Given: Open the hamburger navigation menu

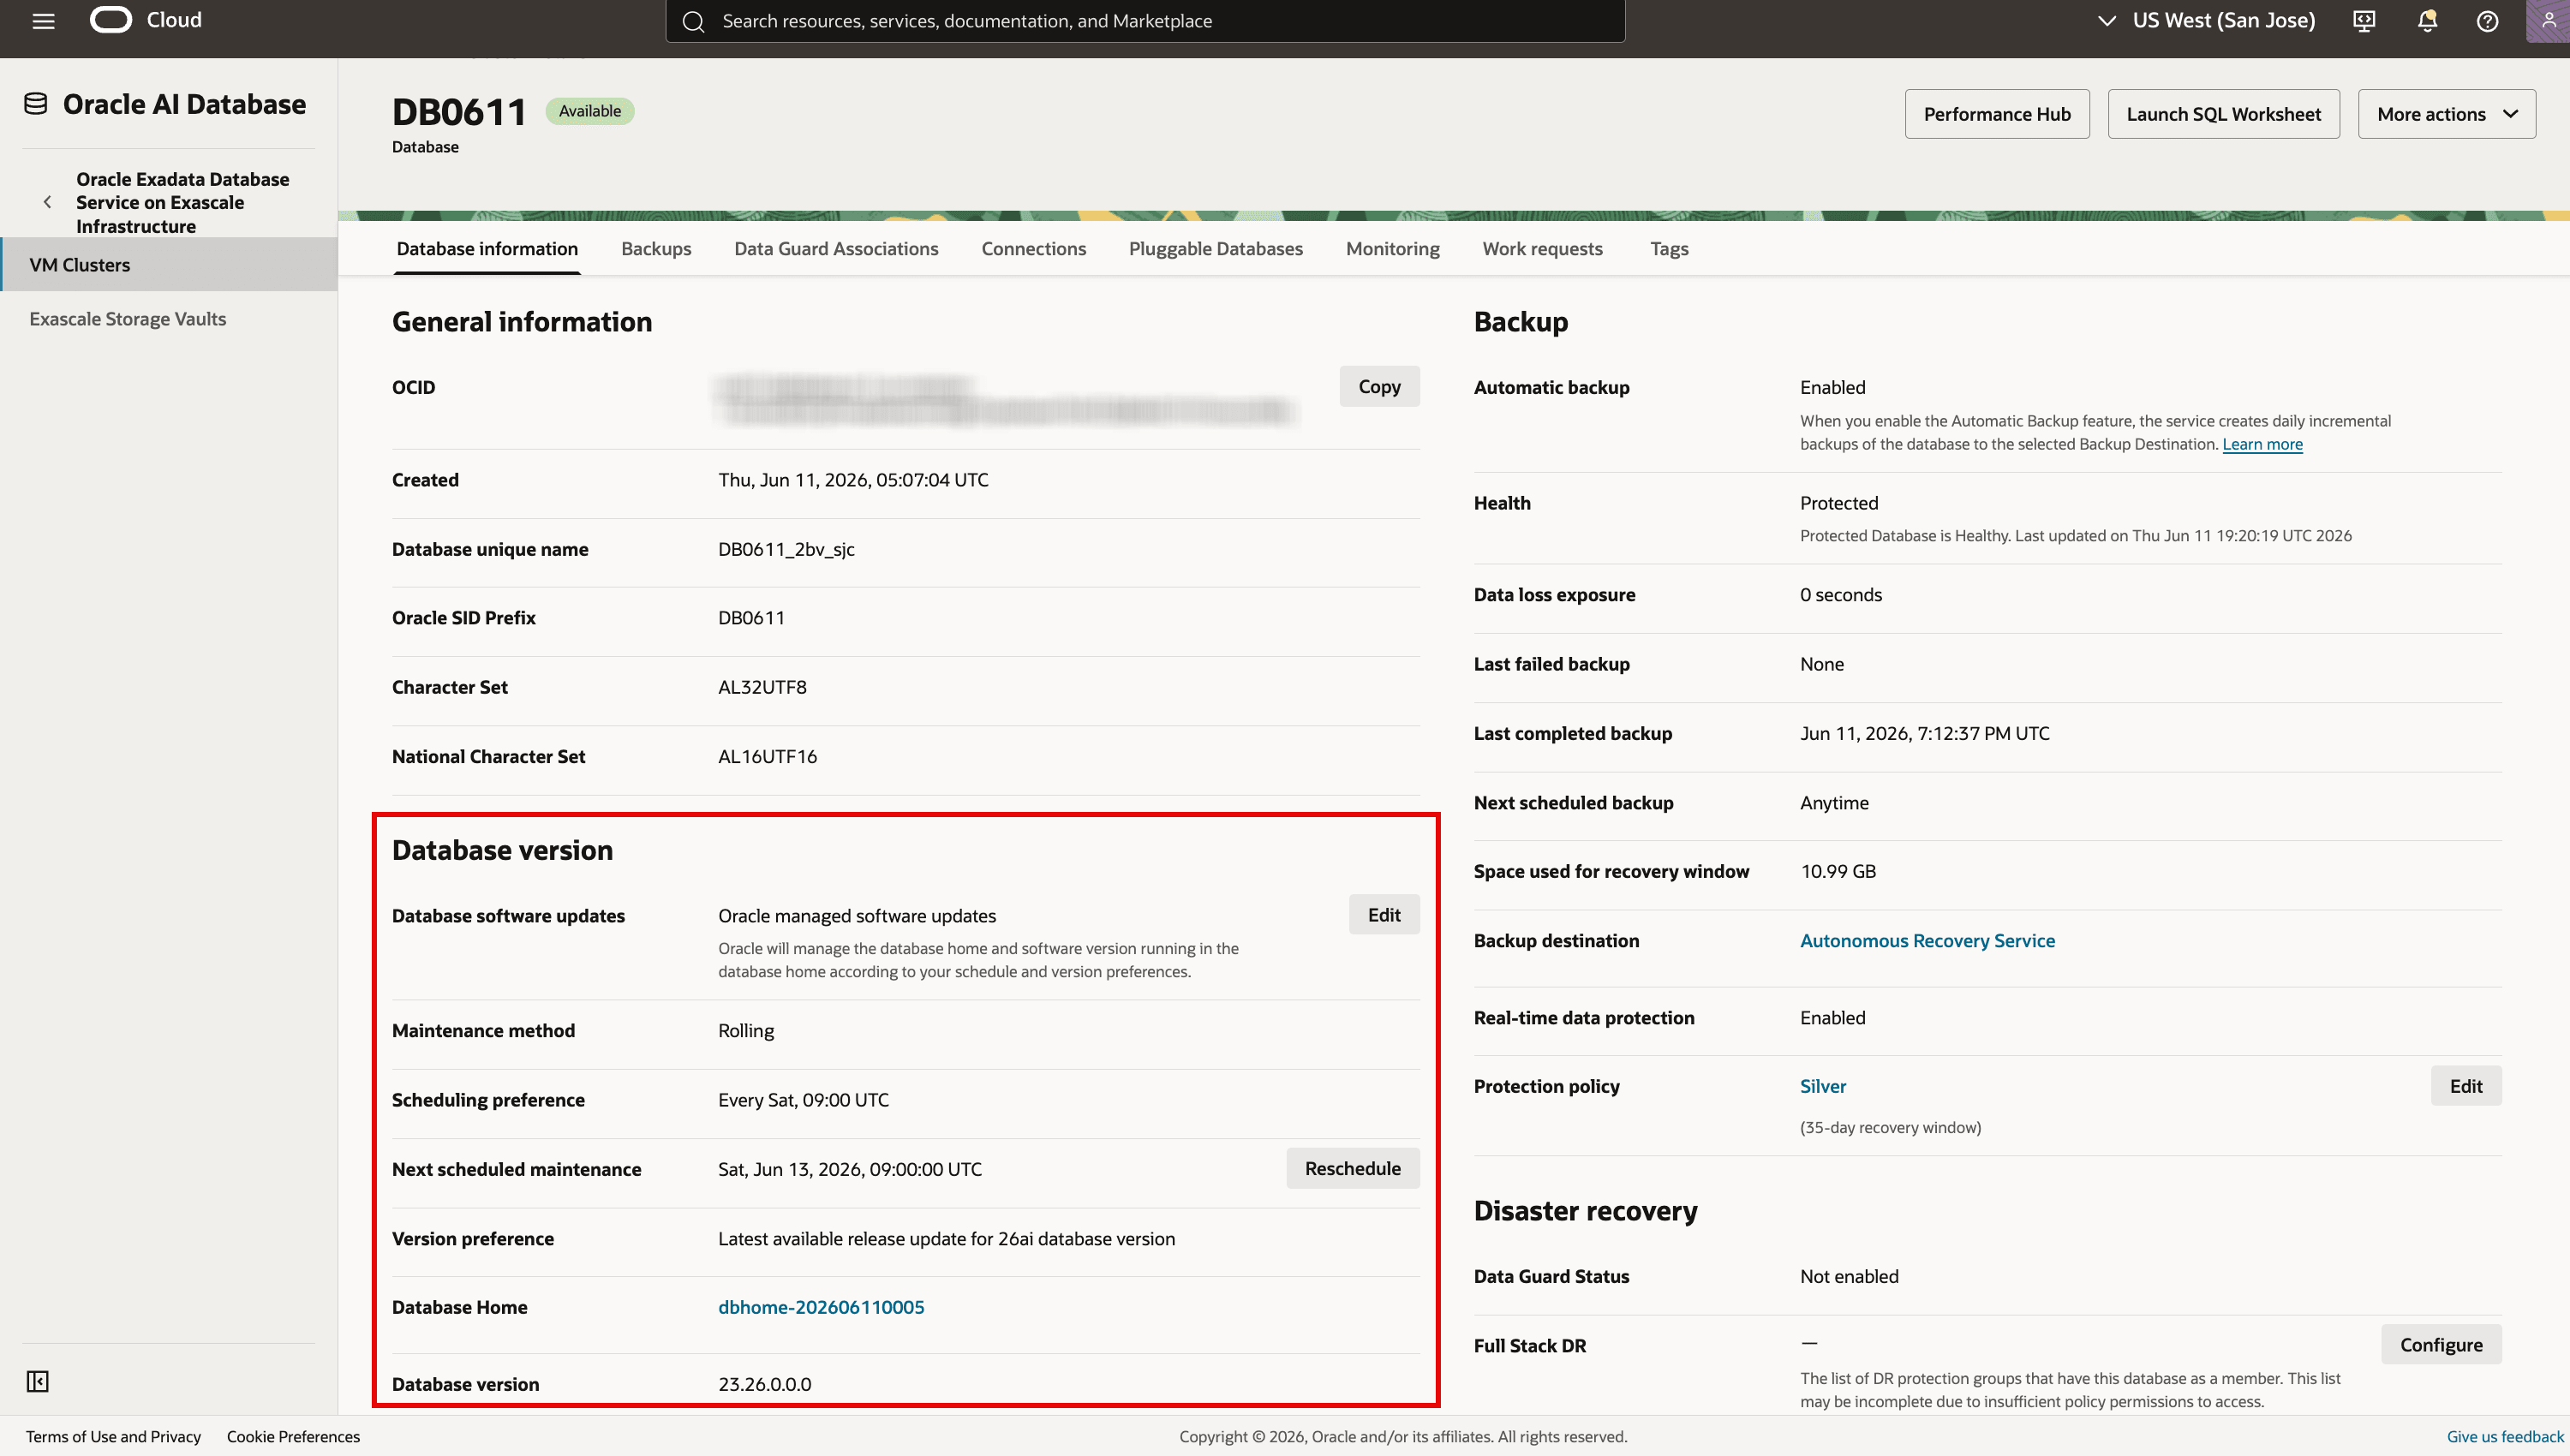Looking at the screenshot, I should 43,21.
